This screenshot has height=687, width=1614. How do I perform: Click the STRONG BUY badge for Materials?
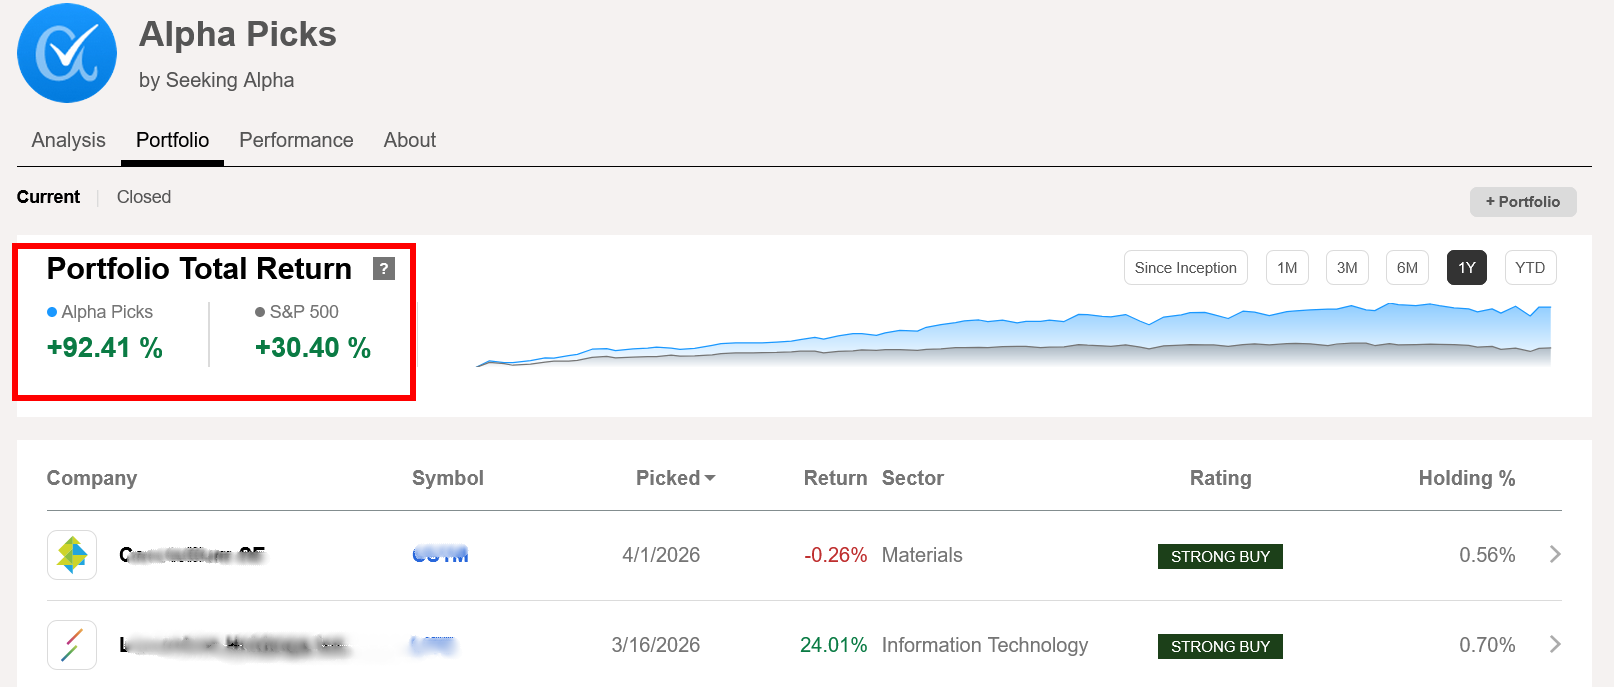click(x=1220, y=556)
